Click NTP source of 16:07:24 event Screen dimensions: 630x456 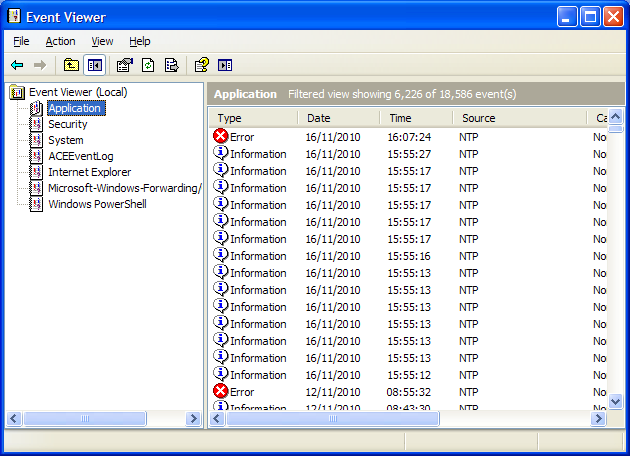click(x=469, y=137)
